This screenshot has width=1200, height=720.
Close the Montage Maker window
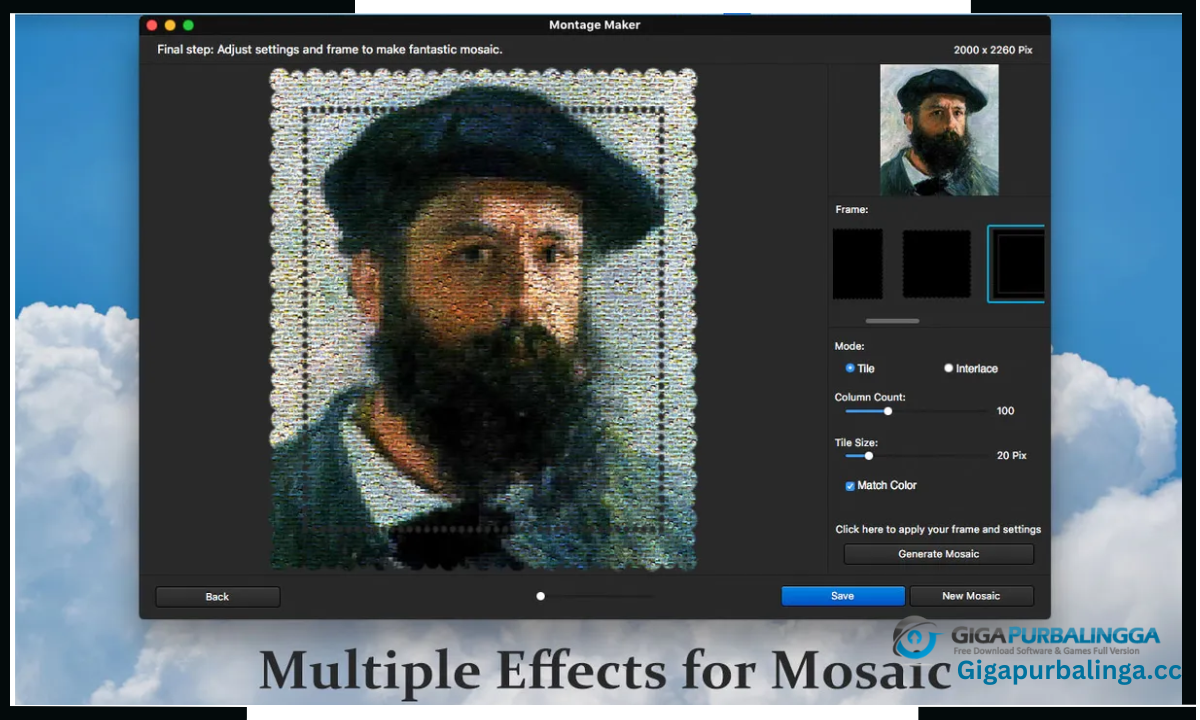pyautogui.click(x=152, y=25)
